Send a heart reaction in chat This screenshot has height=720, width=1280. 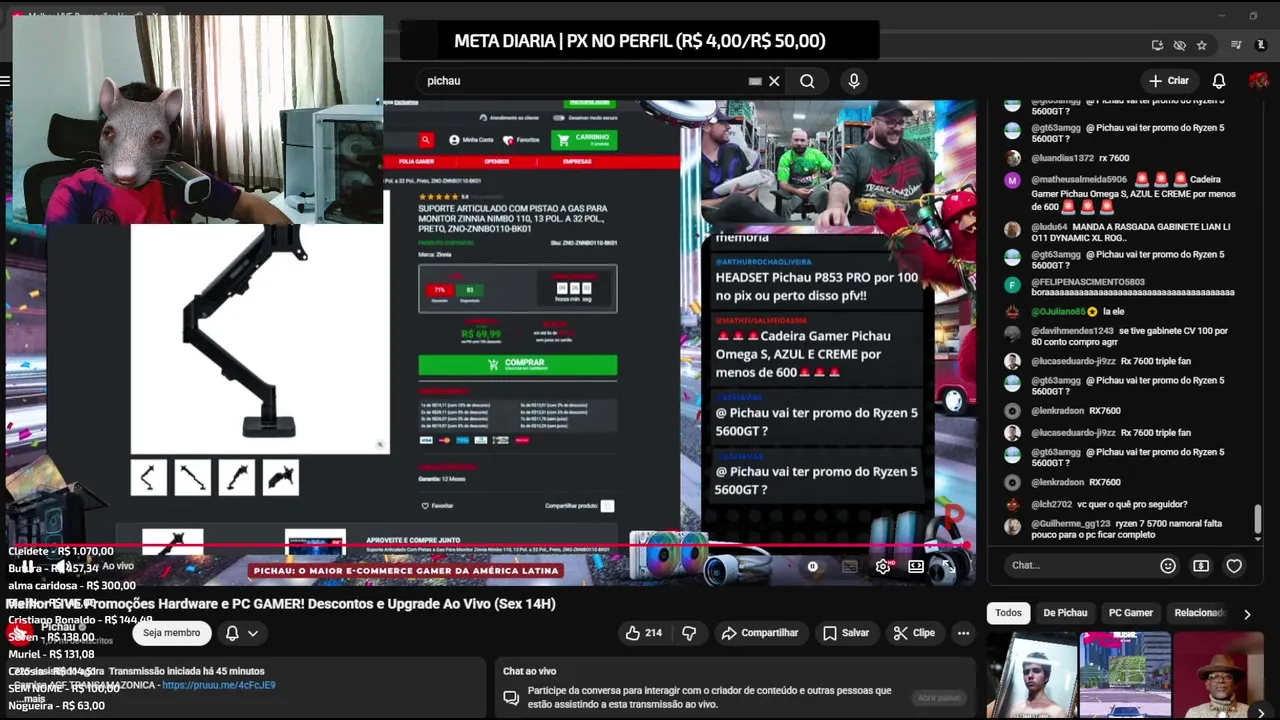(1234, 566)
